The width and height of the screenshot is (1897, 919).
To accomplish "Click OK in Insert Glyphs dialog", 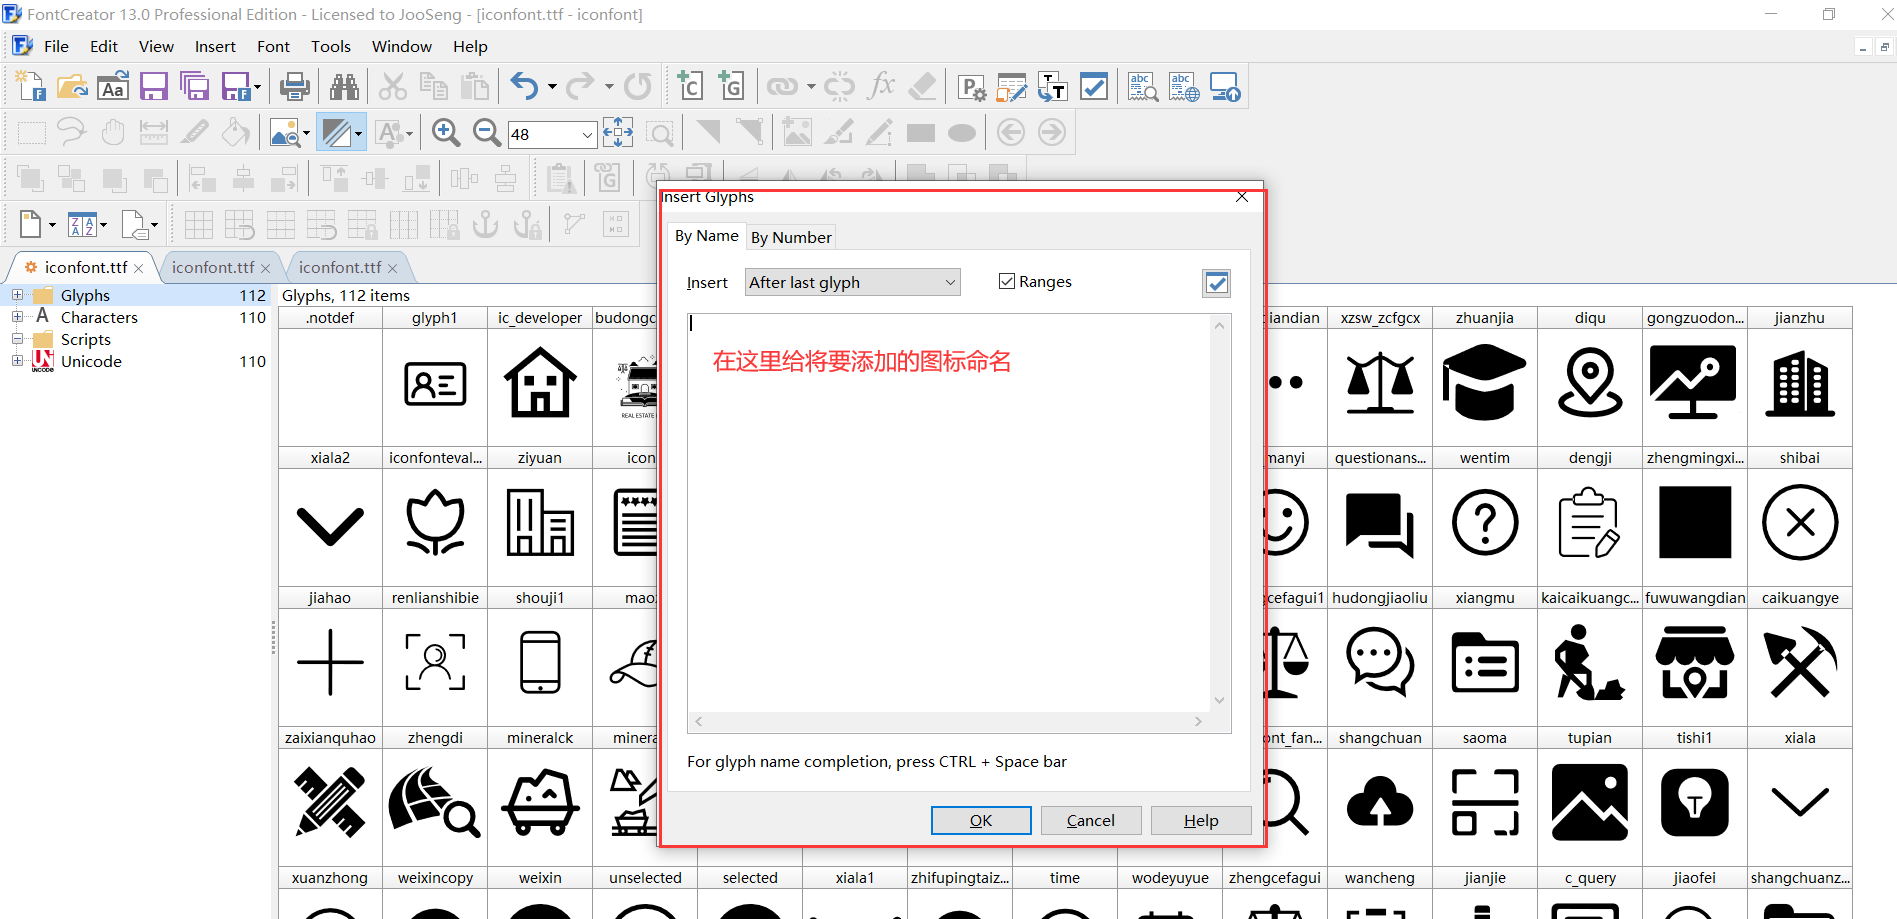I will tap(981, 820).
